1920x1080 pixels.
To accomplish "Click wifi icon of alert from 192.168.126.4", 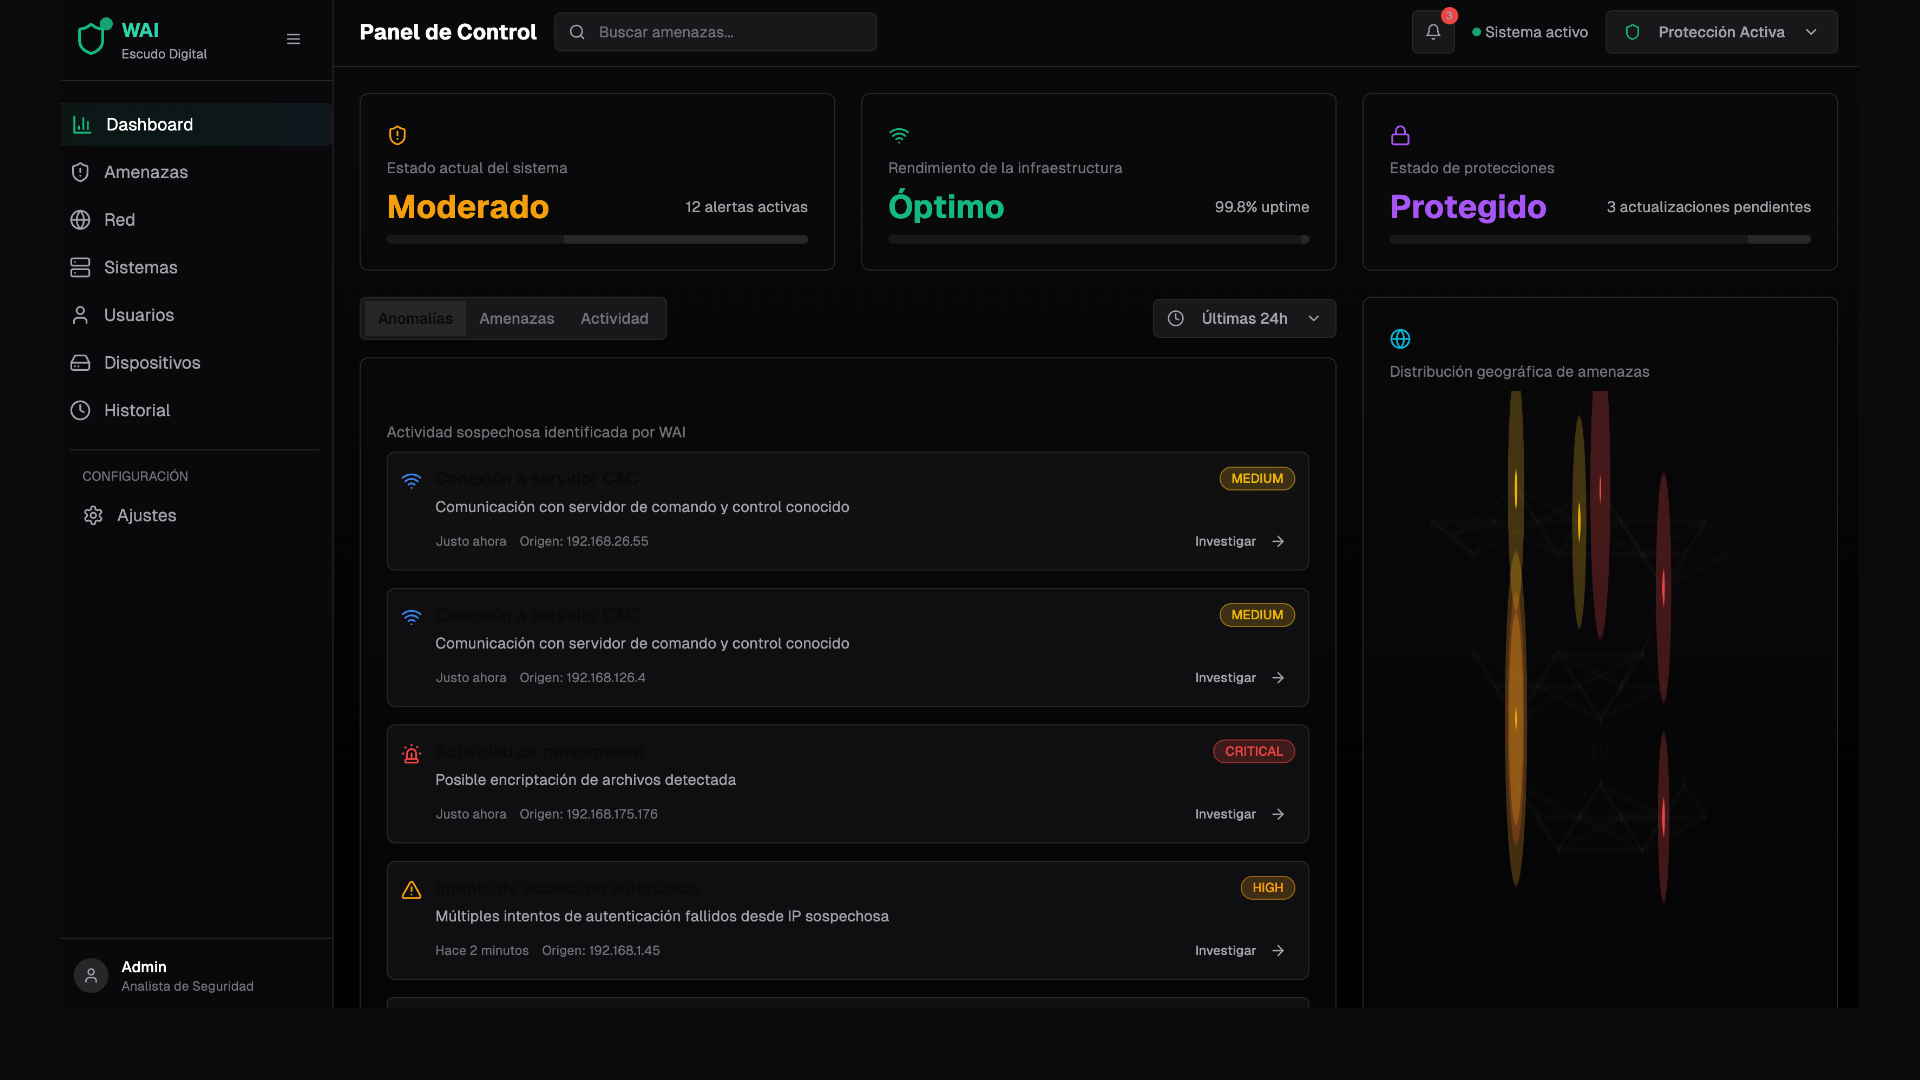I will pyautogui.click(x=411, y=617).
